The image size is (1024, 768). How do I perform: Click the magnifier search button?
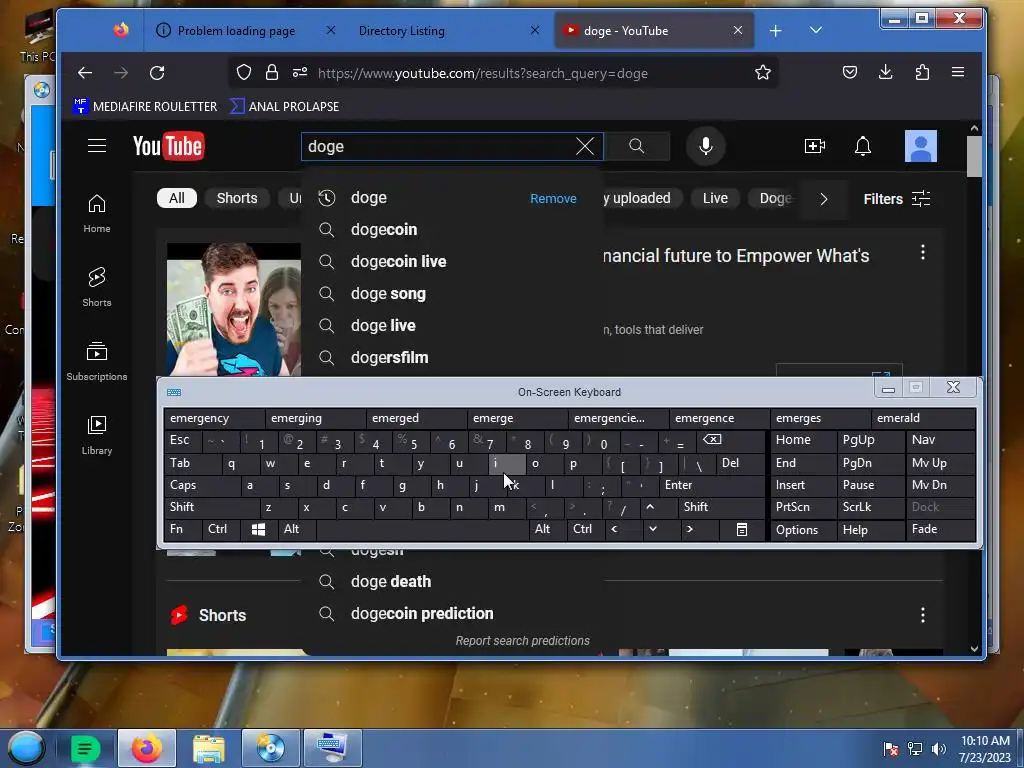pyautogui.click(x=637, y=146)
